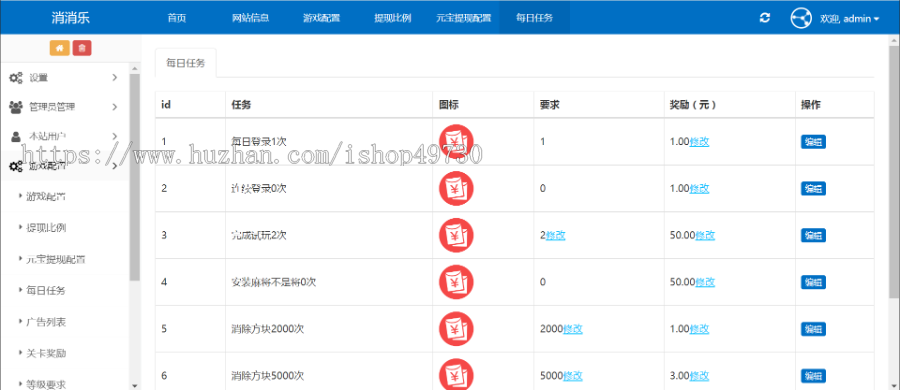Click 修改 reward link for 安装麻将不是将0次
The image size is (900, 390).
pos(705,282)
